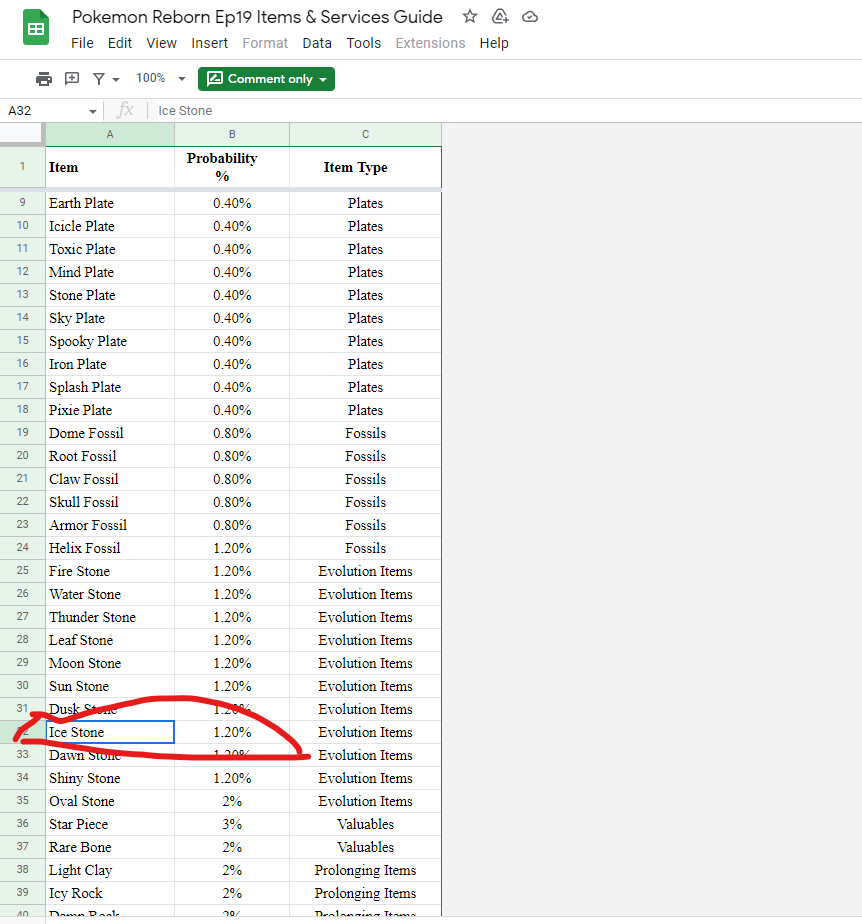Screen dimensions: 862x924
Task: Click the Rare Bone cell
Action: point(110,847)
